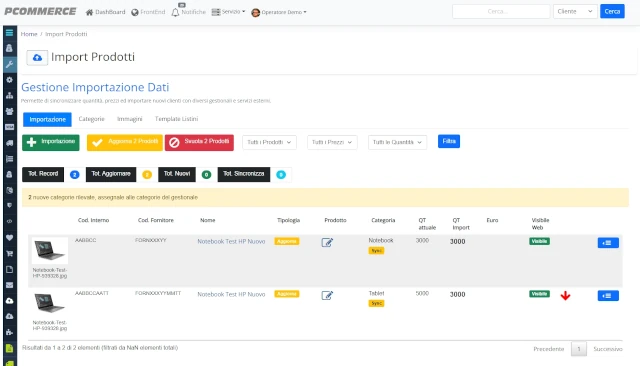
Task: Toggle the hamburger menu in the sidebar
Action: point(9,33)
